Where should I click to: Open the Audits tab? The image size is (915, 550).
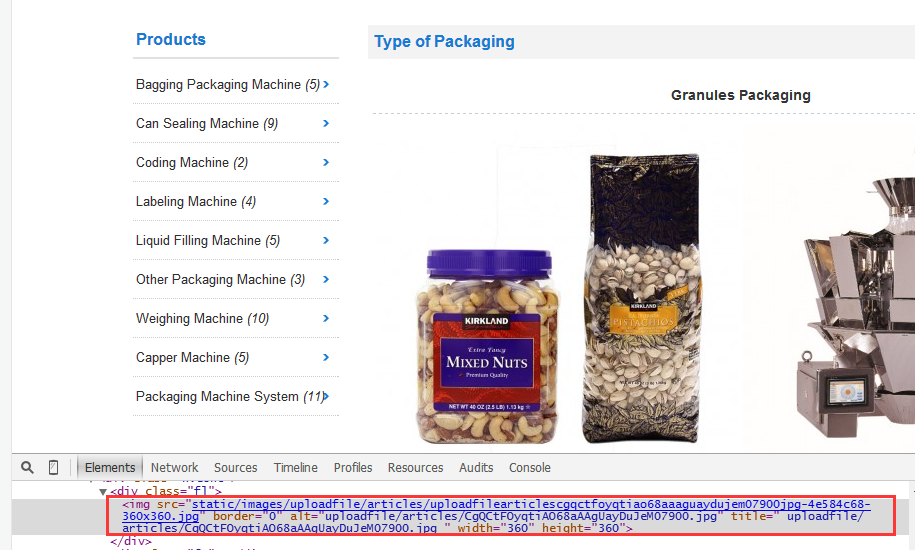pos(476,468)
